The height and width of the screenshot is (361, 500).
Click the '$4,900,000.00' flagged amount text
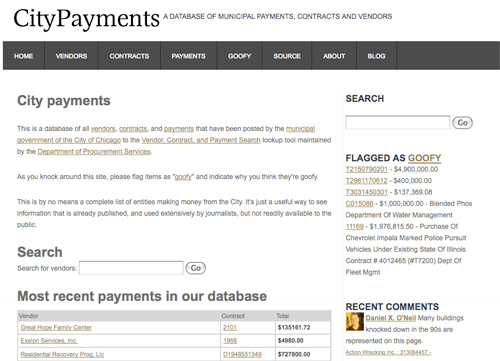point(416,169)
